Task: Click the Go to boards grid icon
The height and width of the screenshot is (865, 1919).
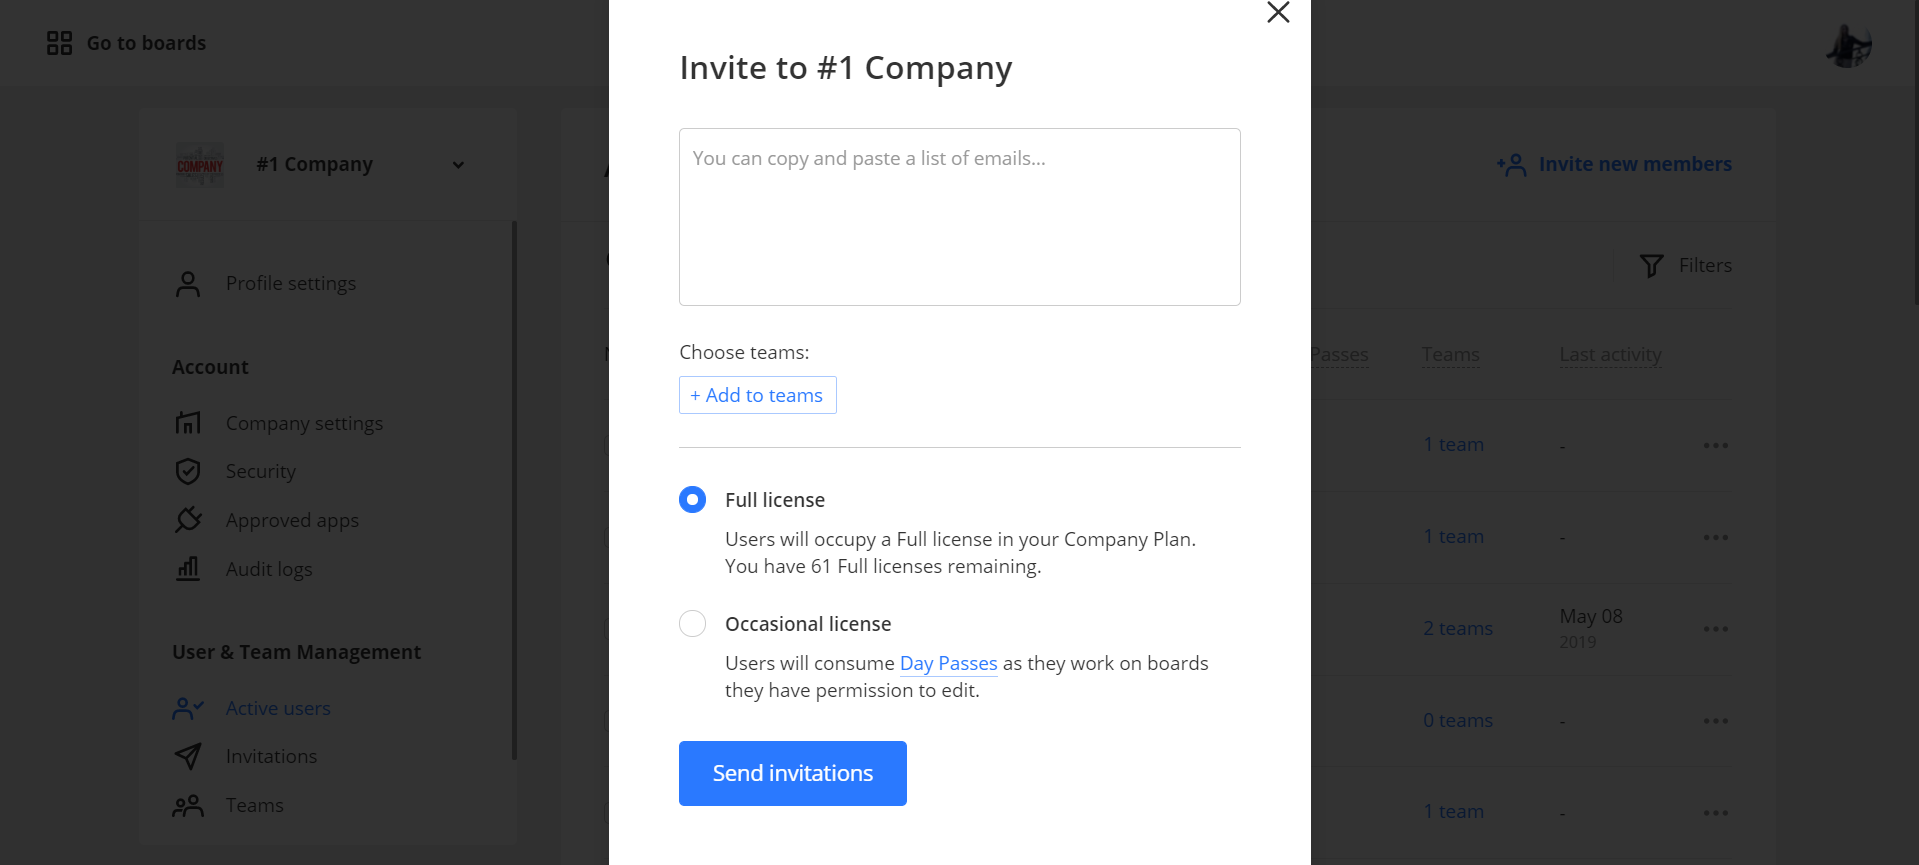Action: click(60, 43)
